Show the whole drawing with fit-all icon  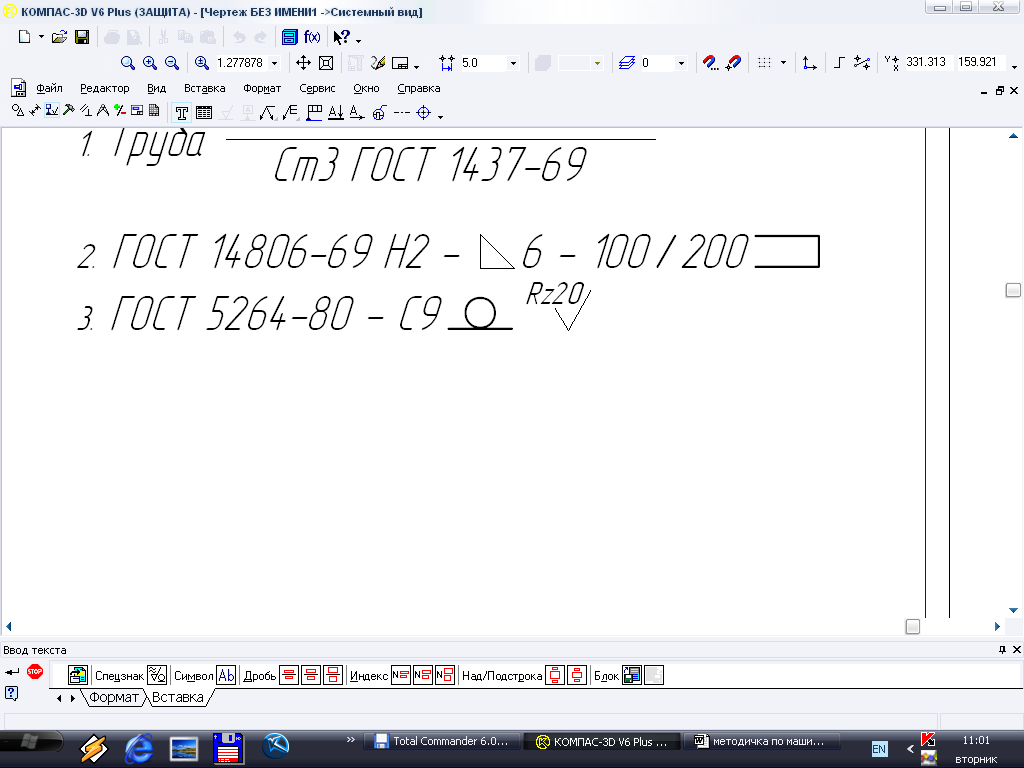326,63
